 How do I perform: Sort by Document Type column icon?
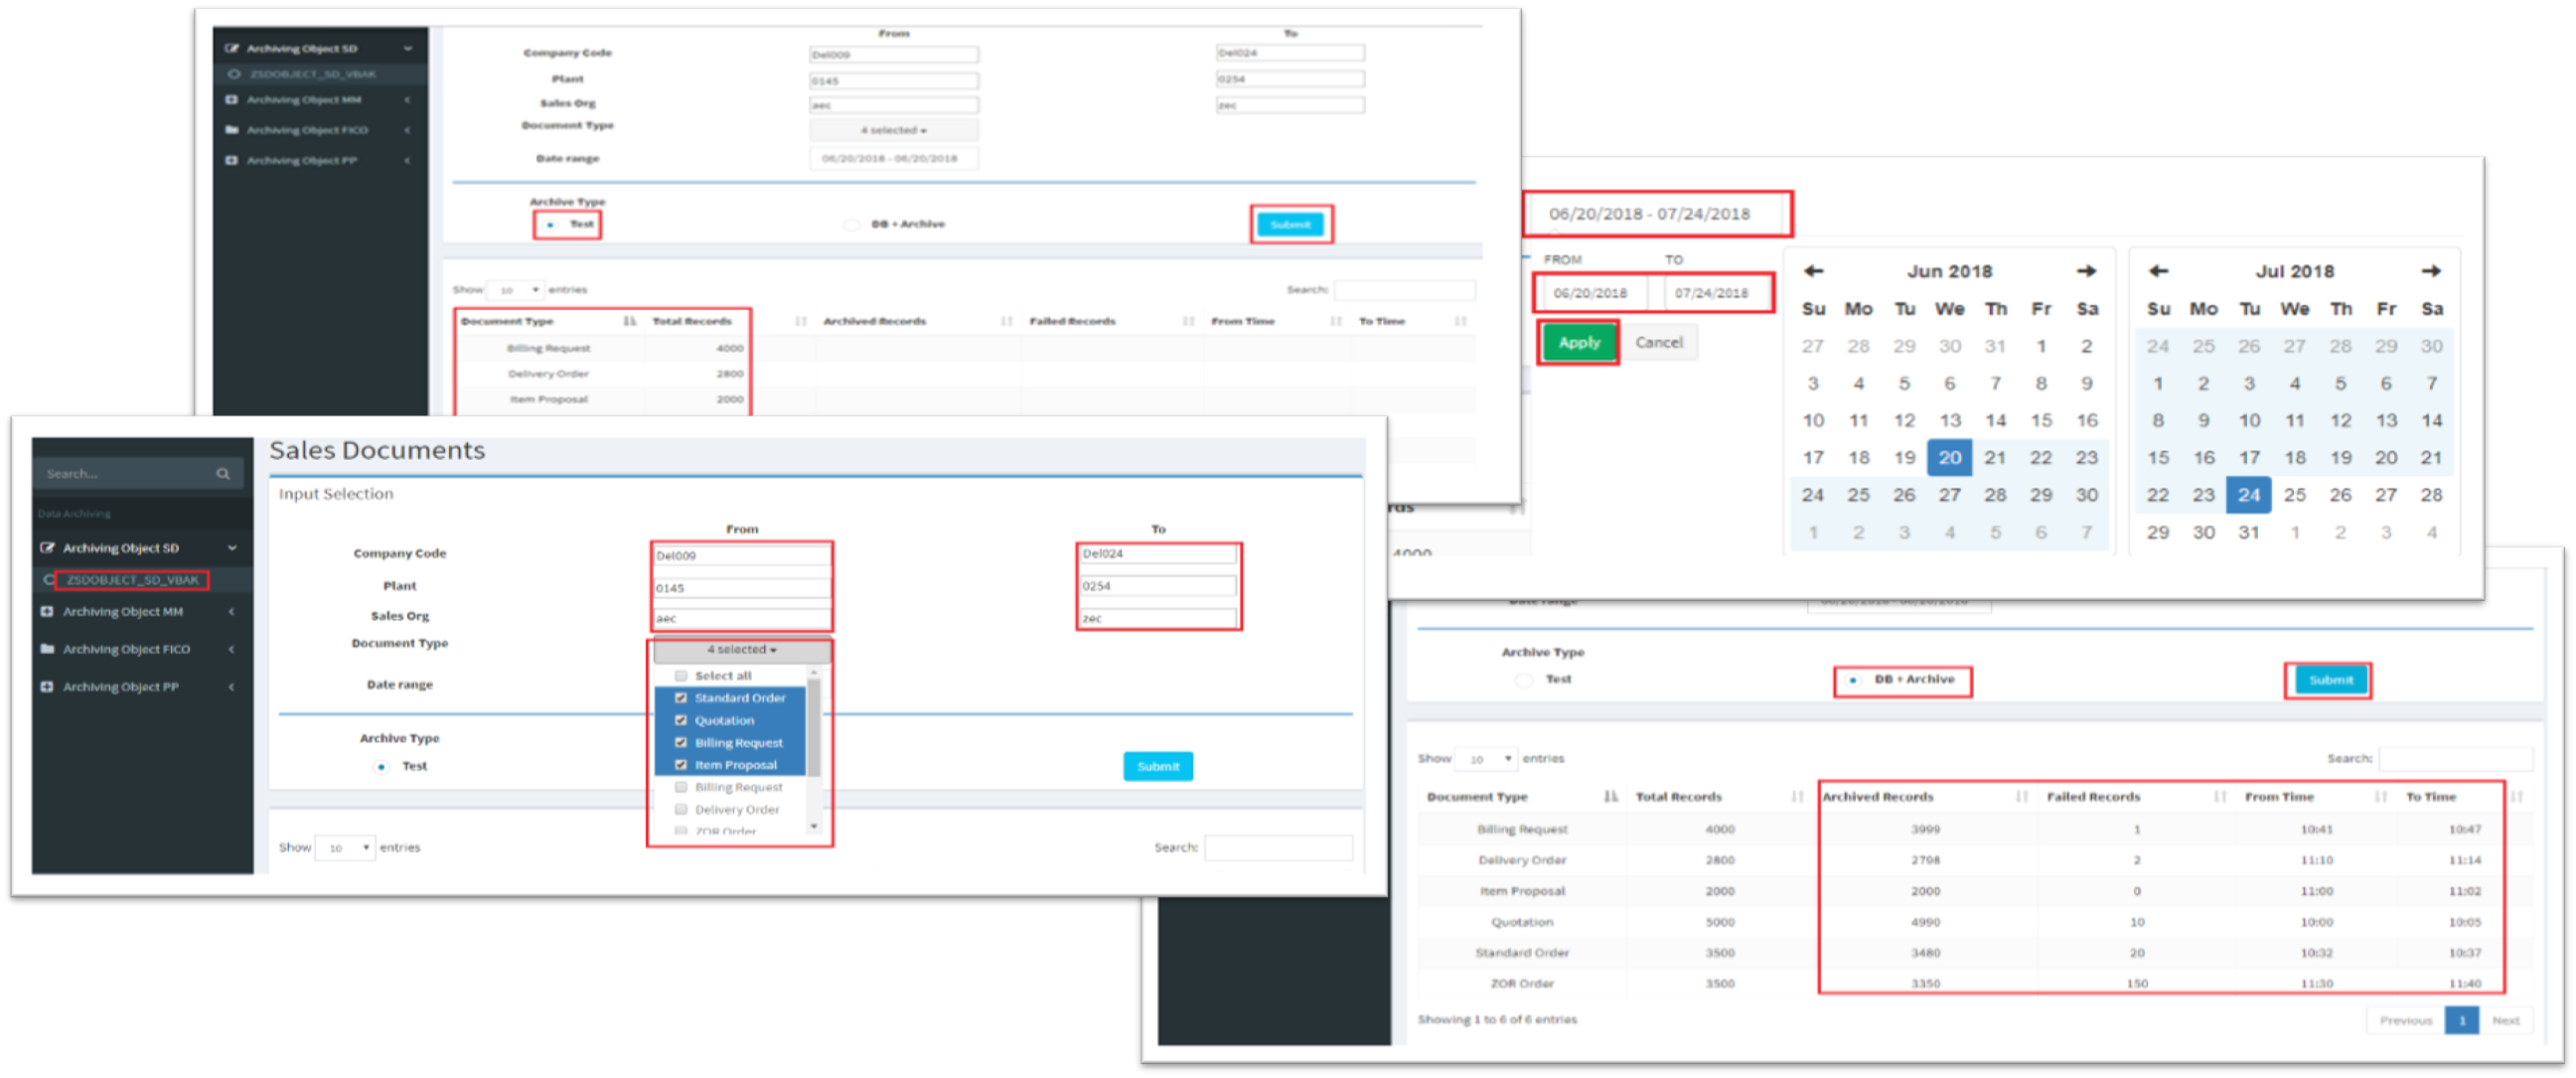1610,797
